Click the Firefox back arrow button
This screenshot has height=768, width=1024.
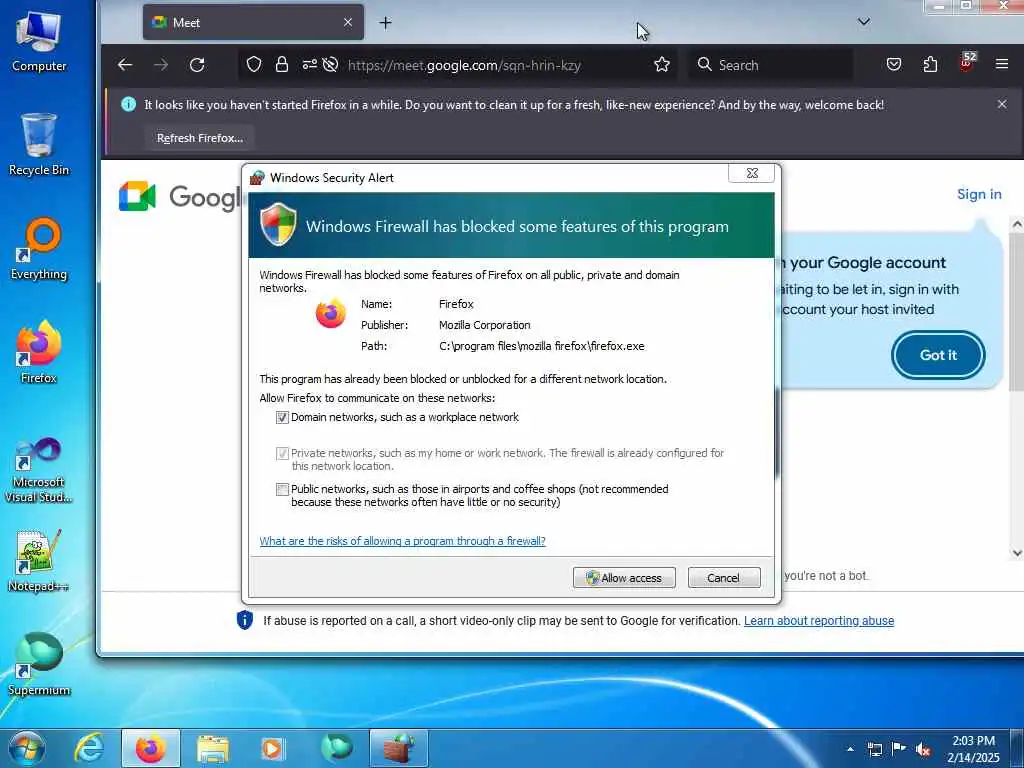click(x=125, y=65)
